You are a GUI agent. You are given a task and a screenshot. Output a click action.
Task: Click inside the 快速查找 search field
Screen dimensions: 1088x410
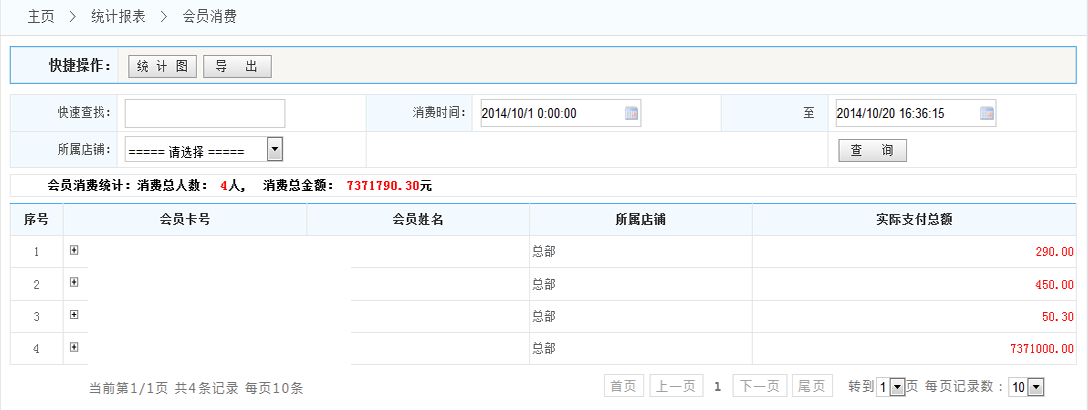point(205,113)
